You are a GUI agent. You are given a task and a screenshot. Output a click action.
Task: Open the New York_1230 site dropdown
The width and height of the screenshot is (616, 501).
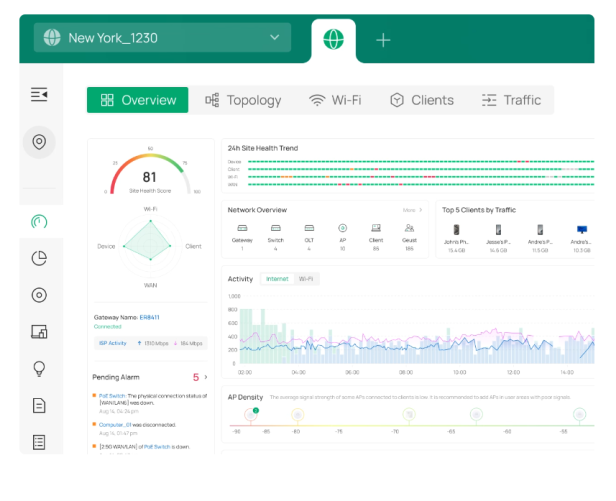point(162,38)
